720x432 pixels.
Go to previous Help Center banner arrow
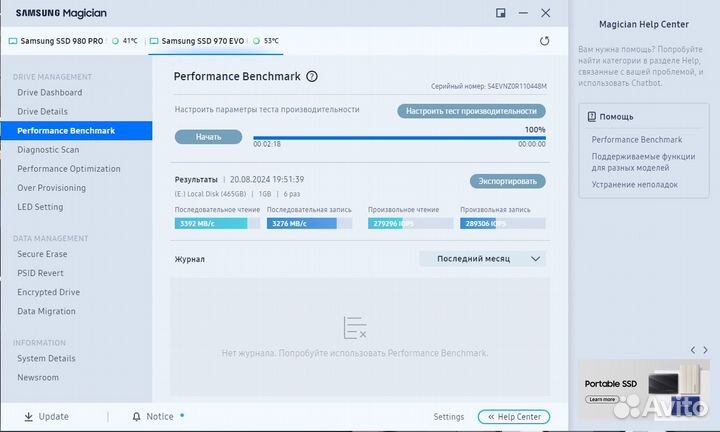point(693,350)
